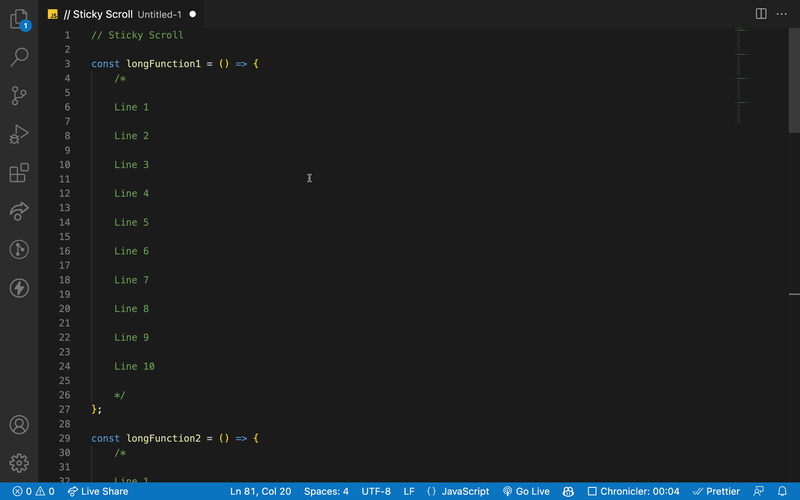
Task: Open the editor More Actions ellipsis
Action: (x=782, y=14)
